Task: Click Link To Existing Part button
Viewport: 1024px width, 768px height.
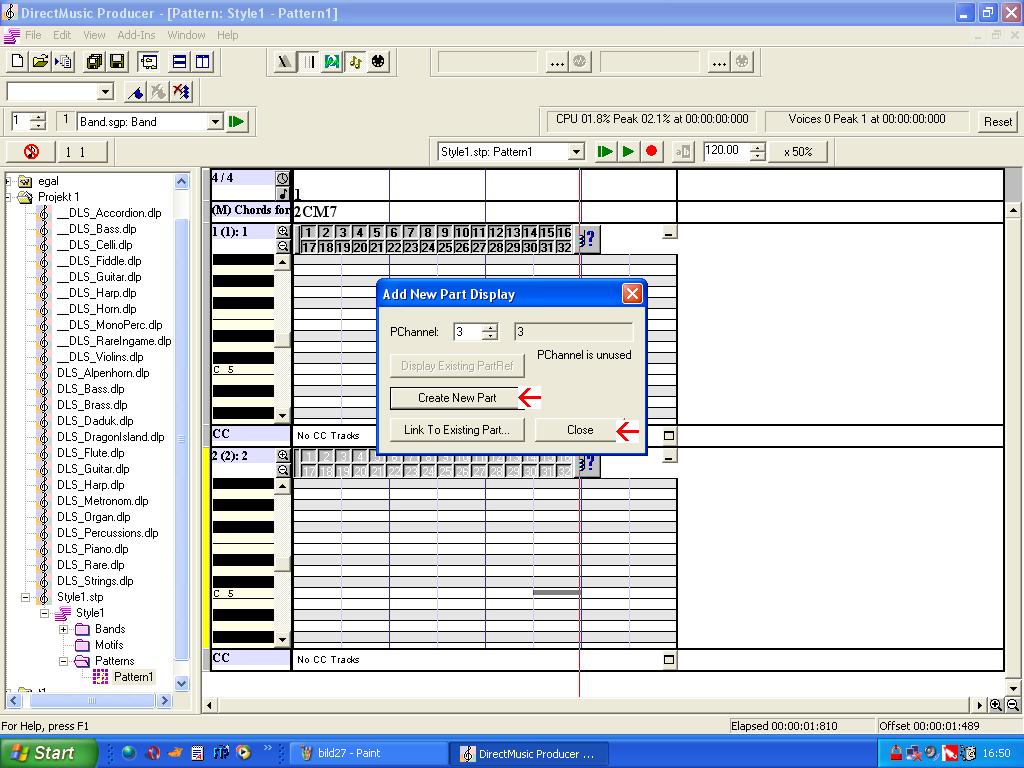Action: point(456,430)
